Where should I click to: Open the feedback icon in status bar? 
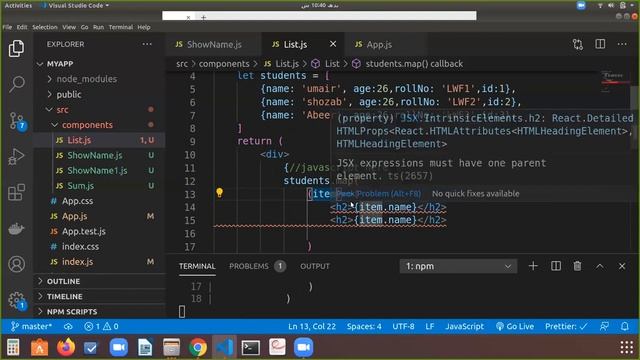[x=604, y=327]
